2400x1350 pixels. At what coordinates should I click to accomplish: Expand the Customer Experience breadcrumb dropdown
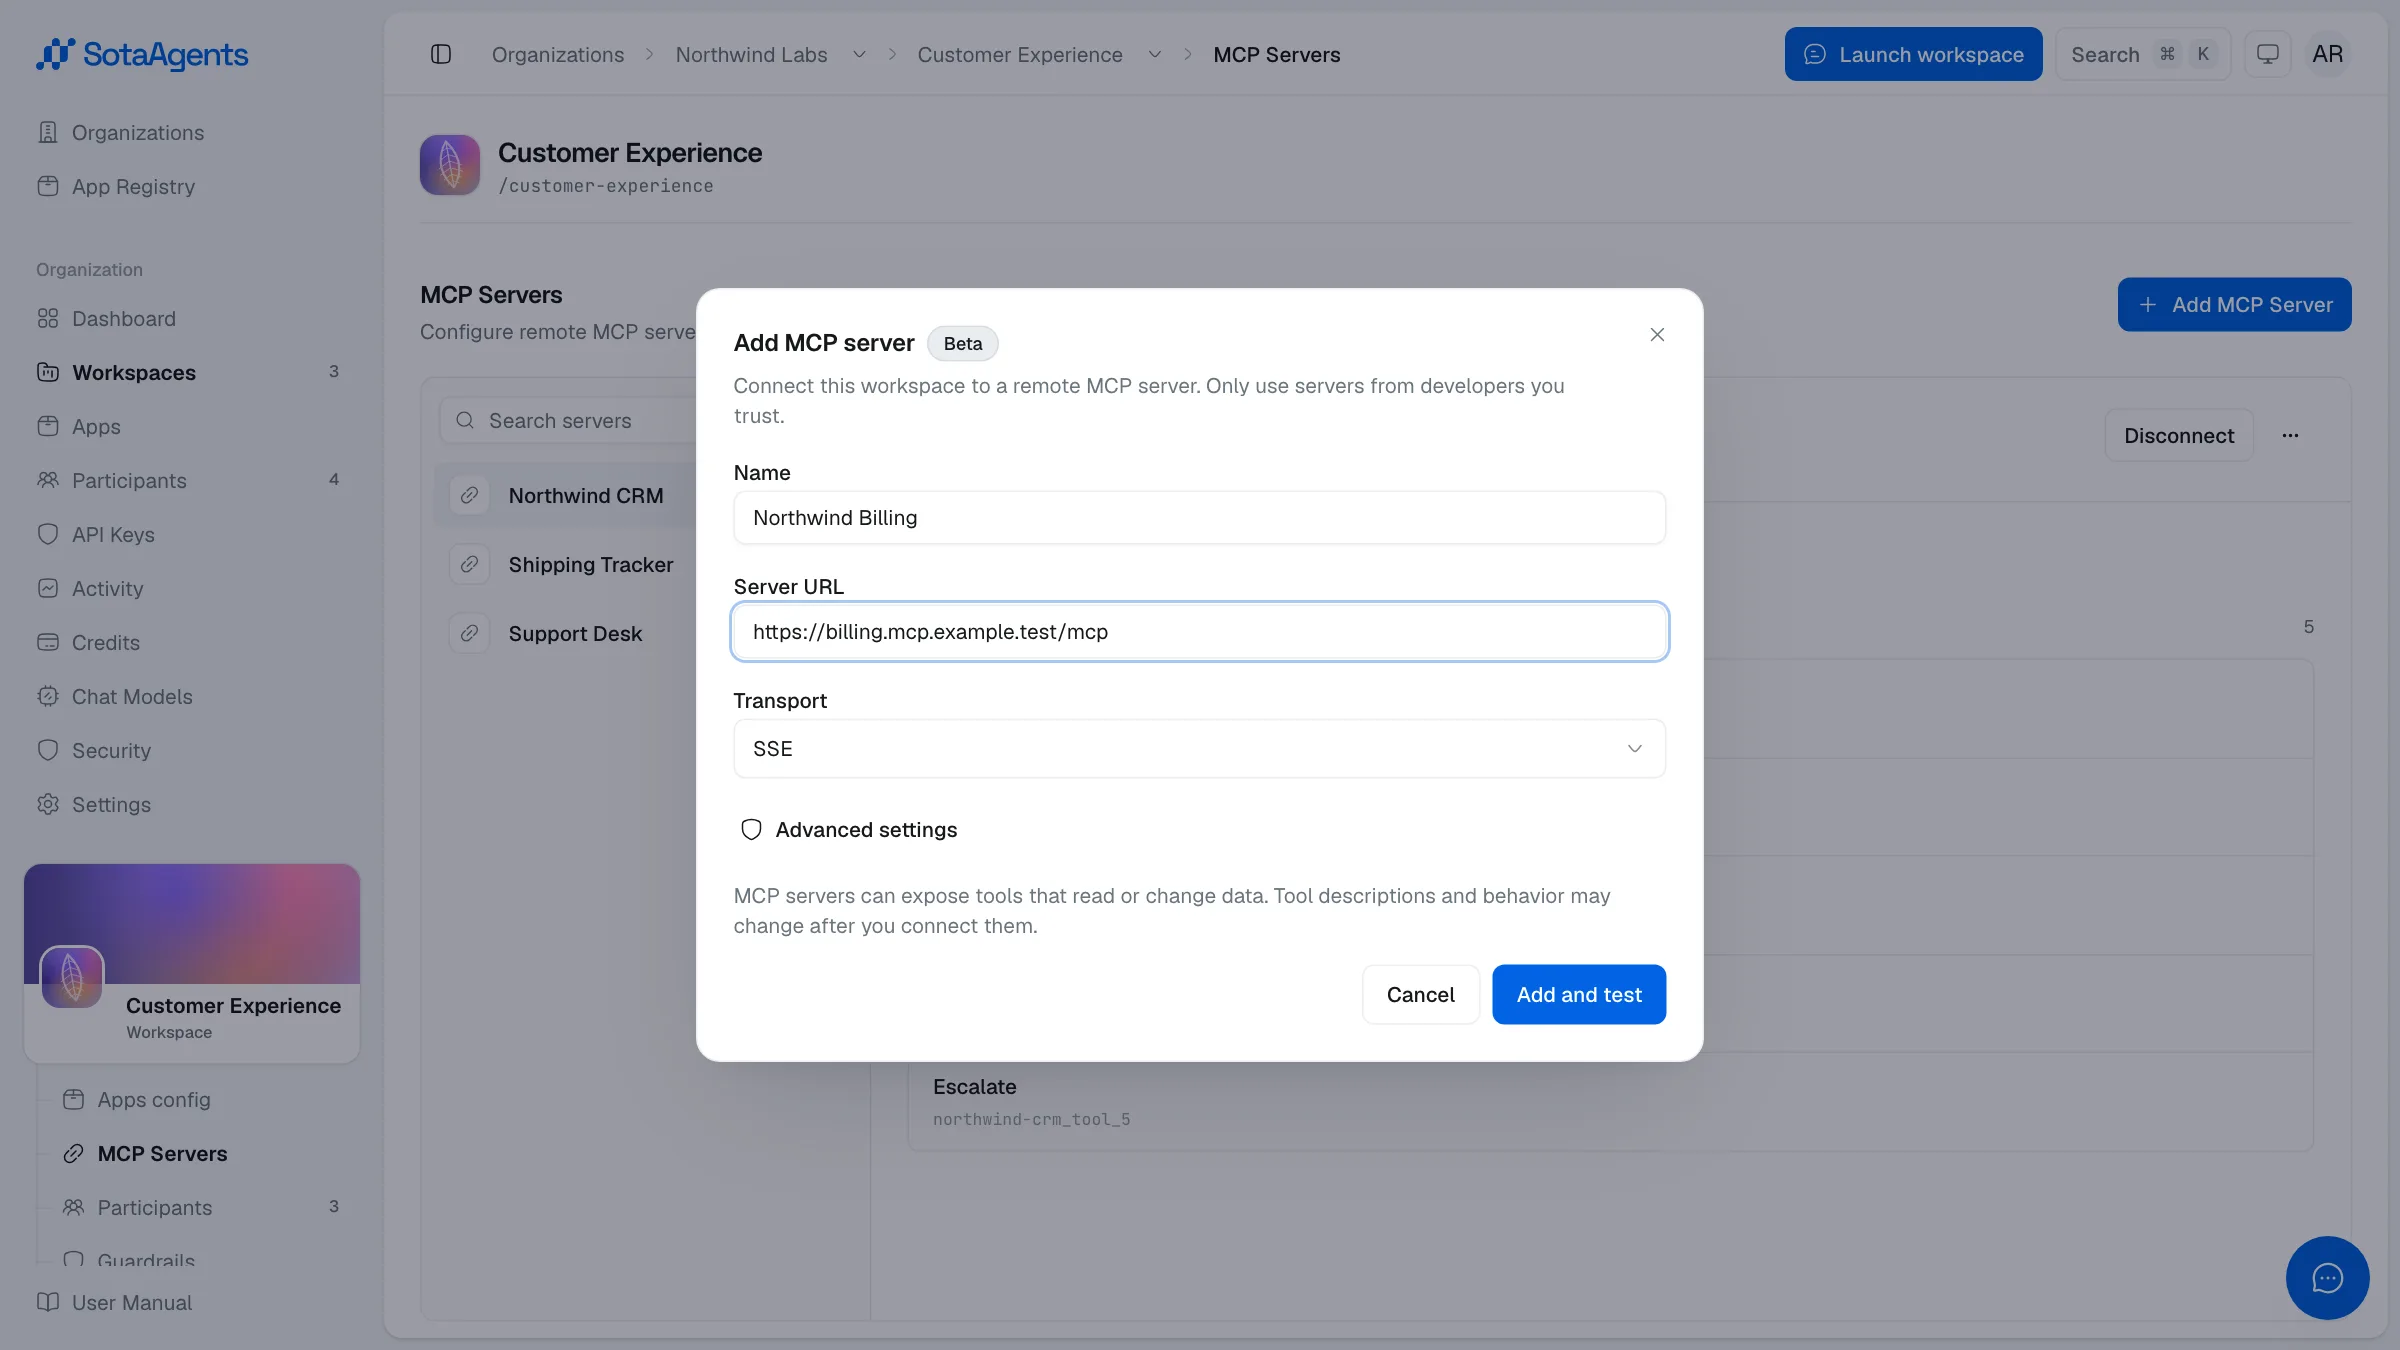pos(1155,54)
